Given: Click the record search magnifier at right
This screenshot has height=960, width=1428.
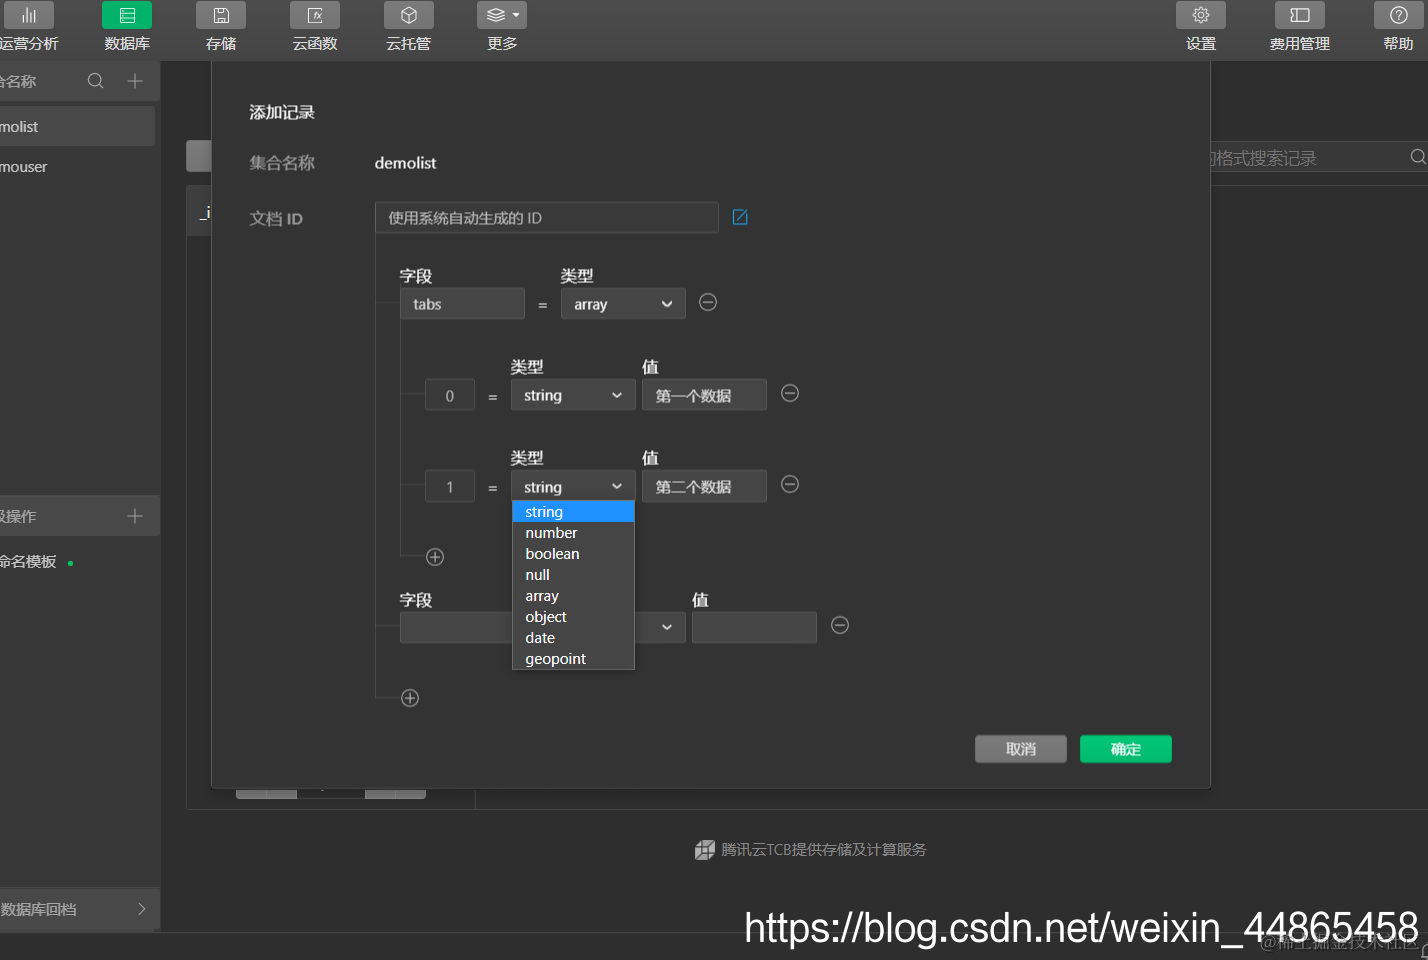Looking at the screenshot, I should [1418, 157].
